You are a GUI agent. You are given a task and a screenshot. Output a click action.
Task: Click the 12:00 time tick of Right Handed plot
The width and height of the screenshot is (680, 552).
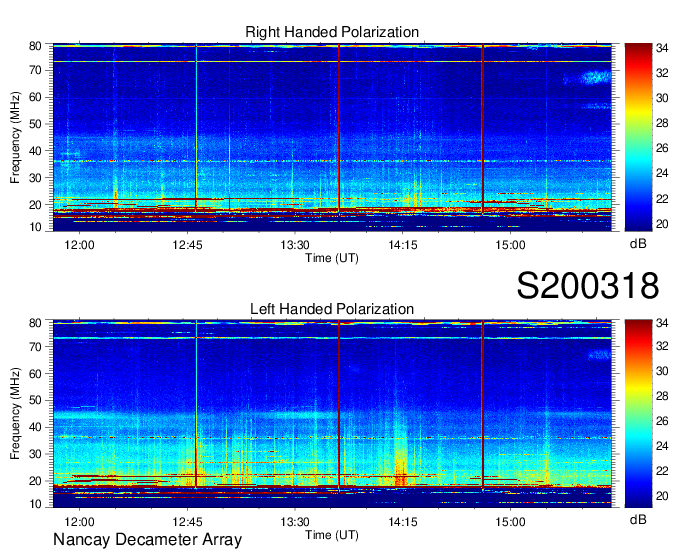click(x=79, y=245)
